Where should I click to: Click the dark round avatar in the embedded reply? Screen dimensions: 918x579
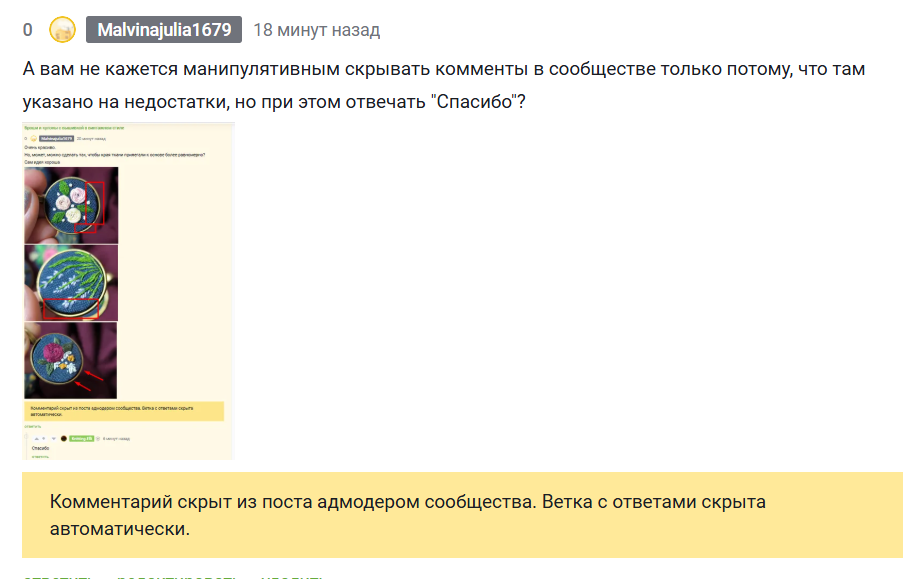point(64,438)
